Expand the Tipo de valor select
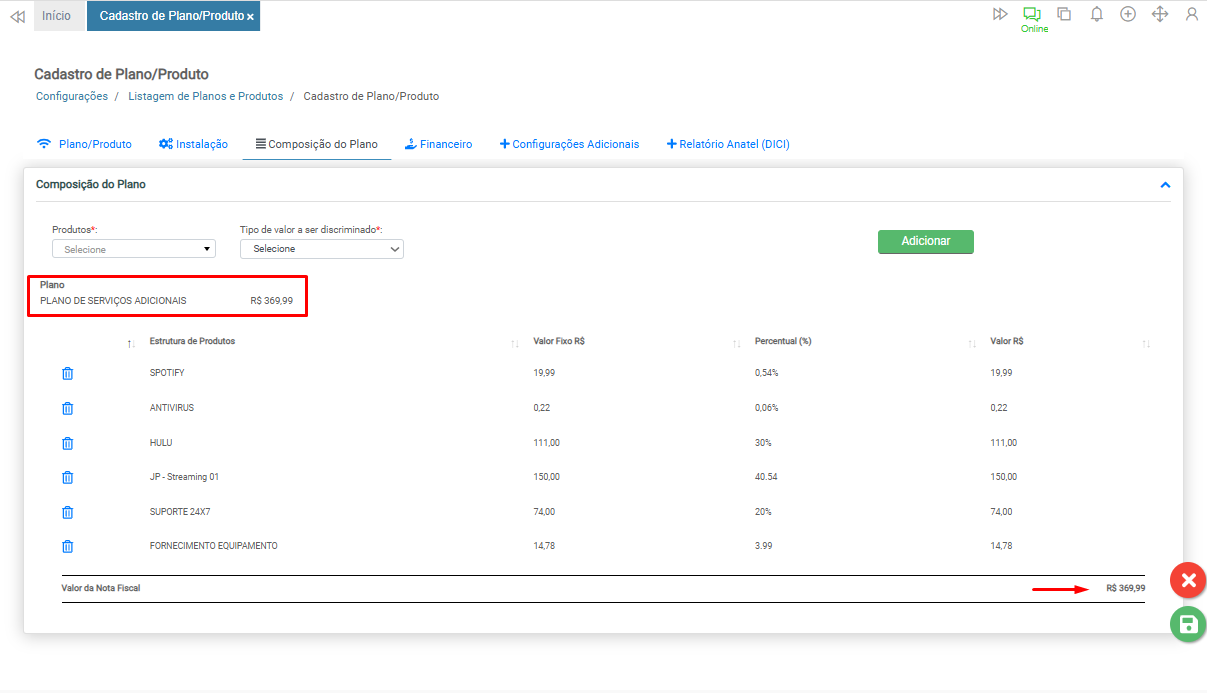Image resolution: width=1207 pixels, height=693 pixels. coord(321,249)
